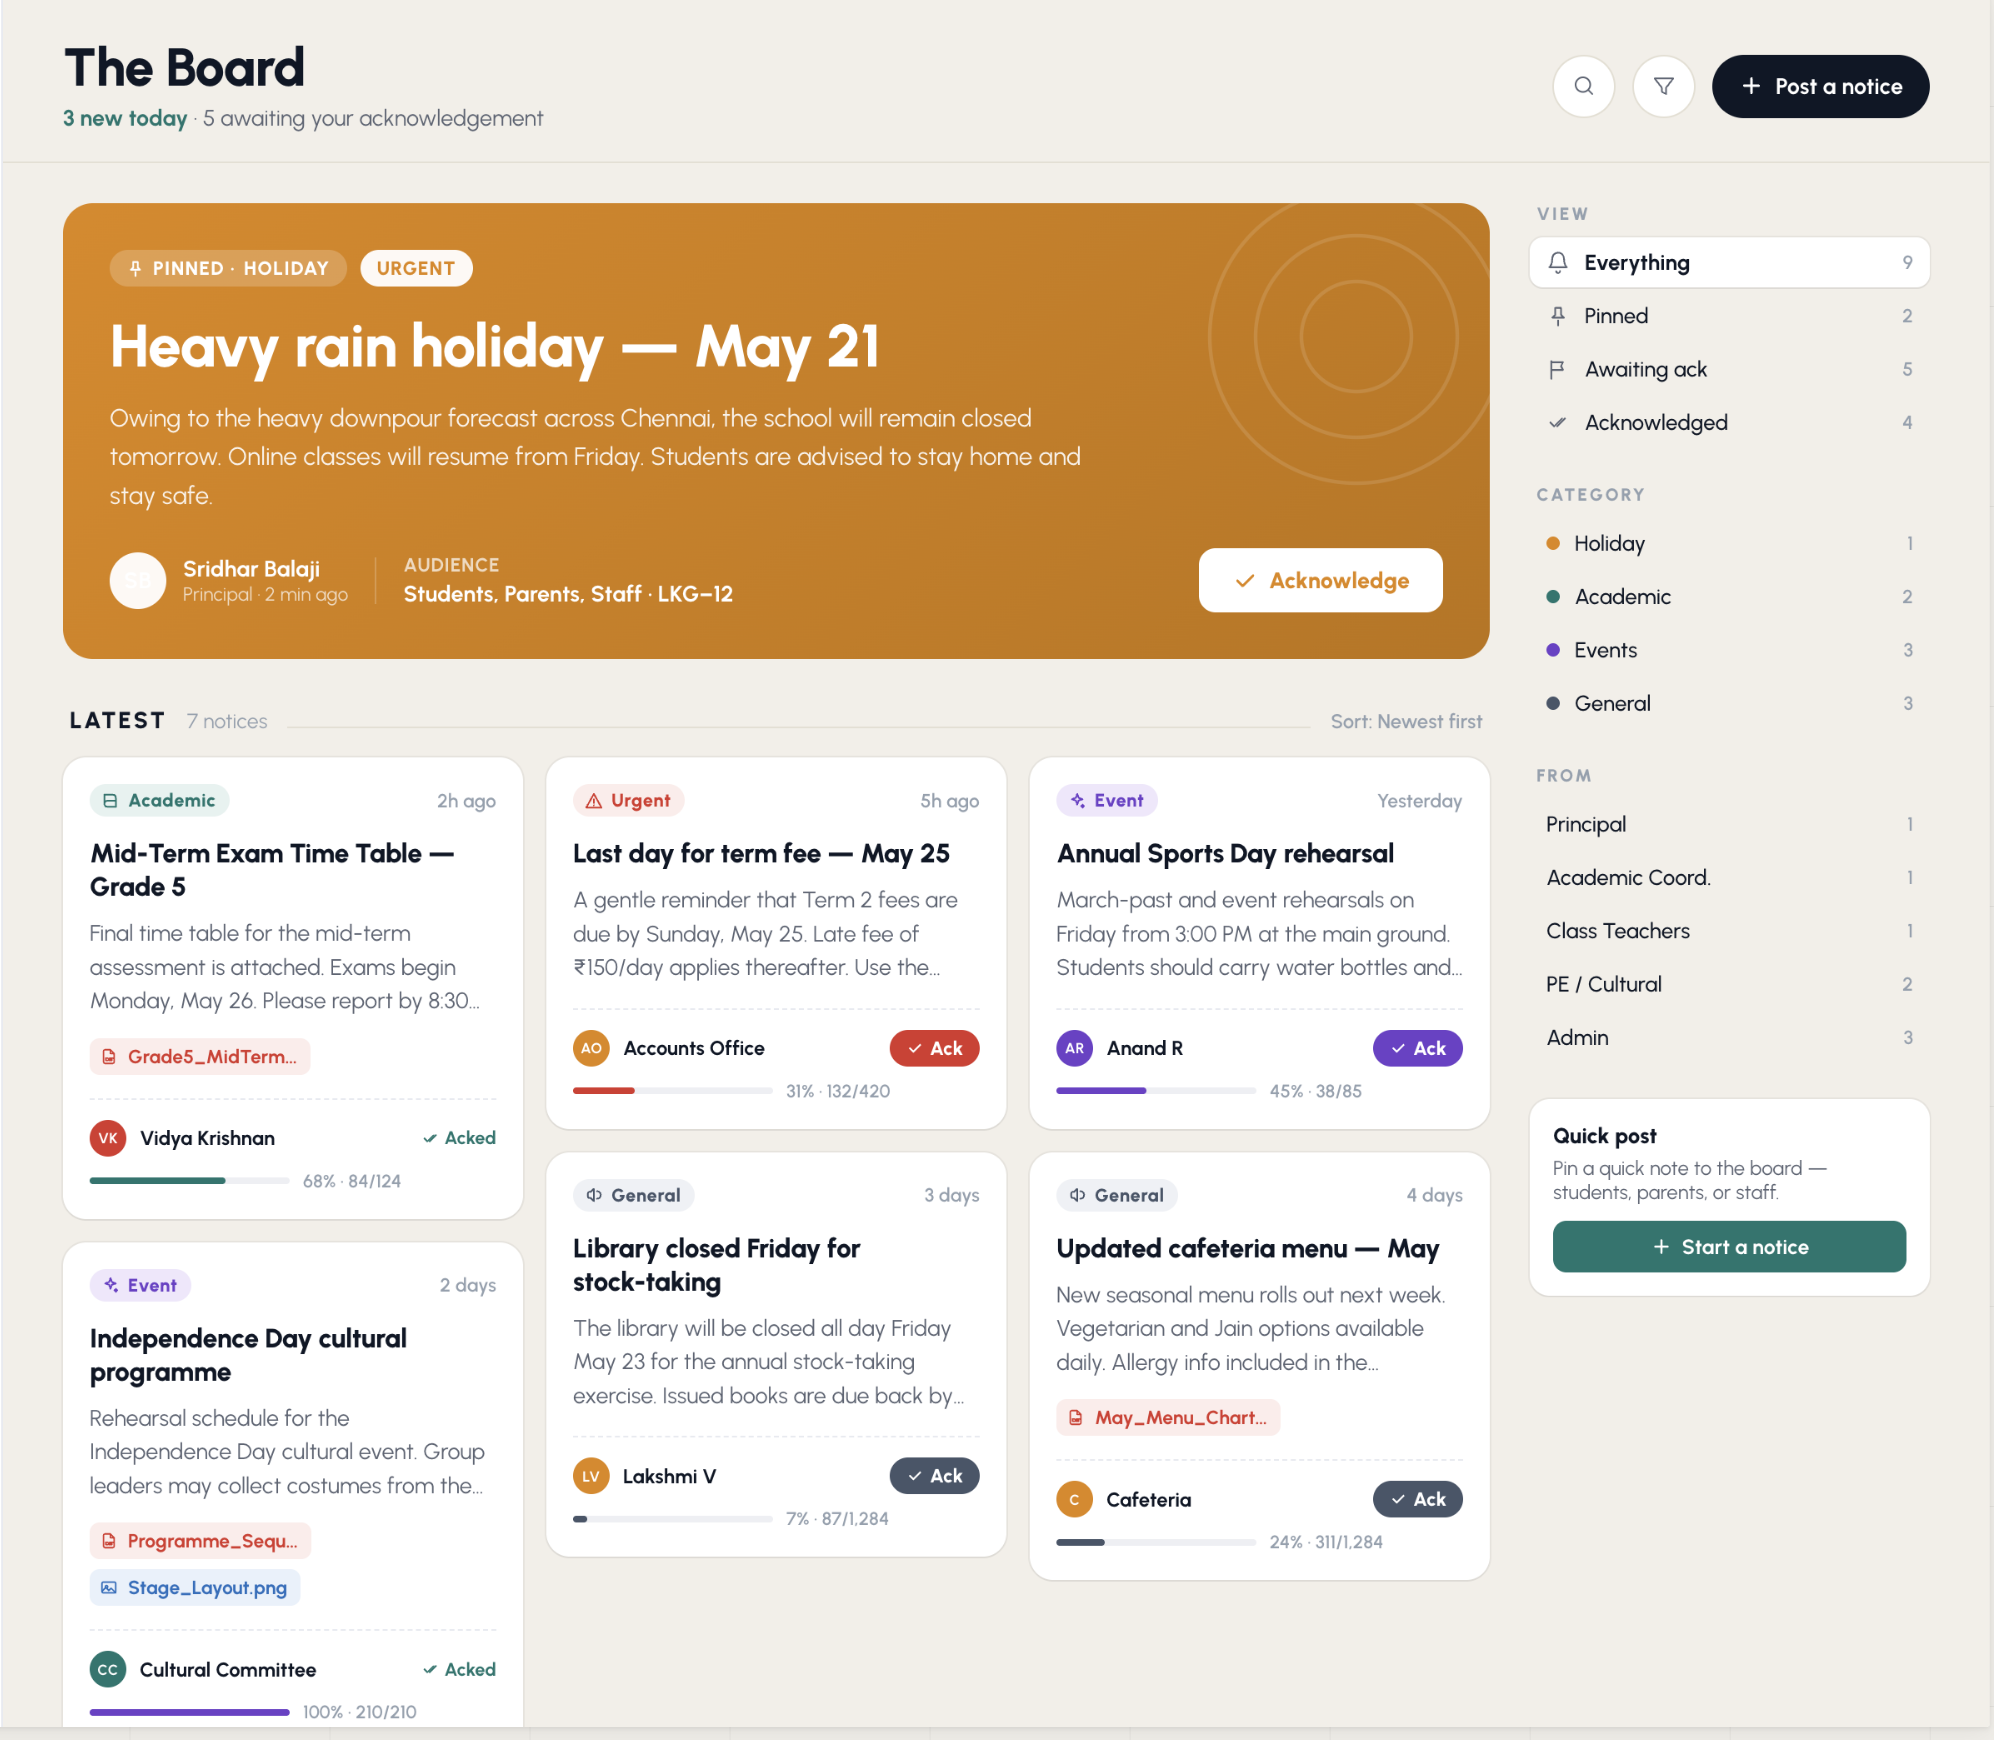Image resolution: width=1994 pixels, height=1740 pixels.
Task: Click the Urgent tag on term fee notice
Action: point(629,800)
